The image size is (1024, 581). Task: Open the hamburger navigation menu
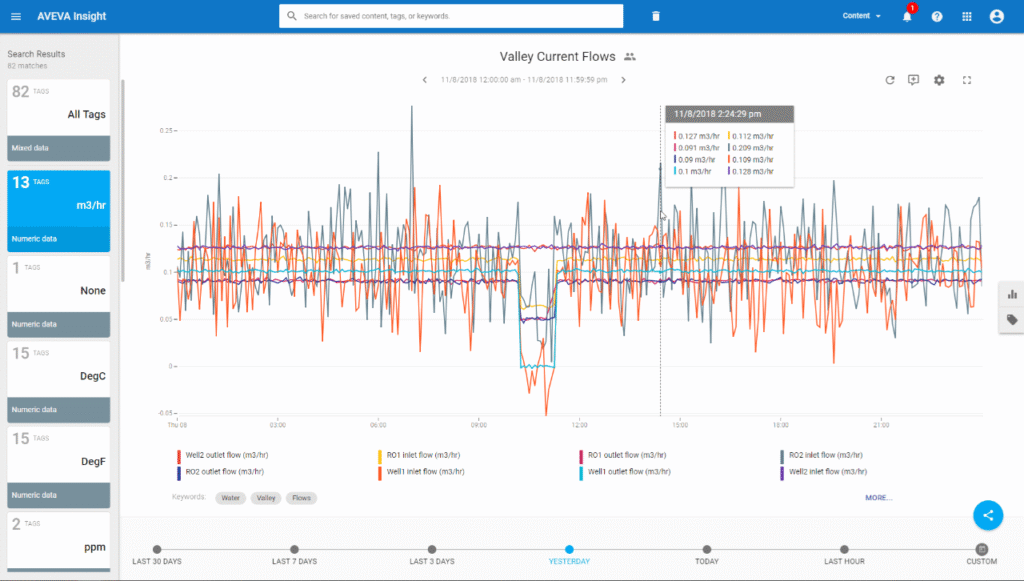15,16
